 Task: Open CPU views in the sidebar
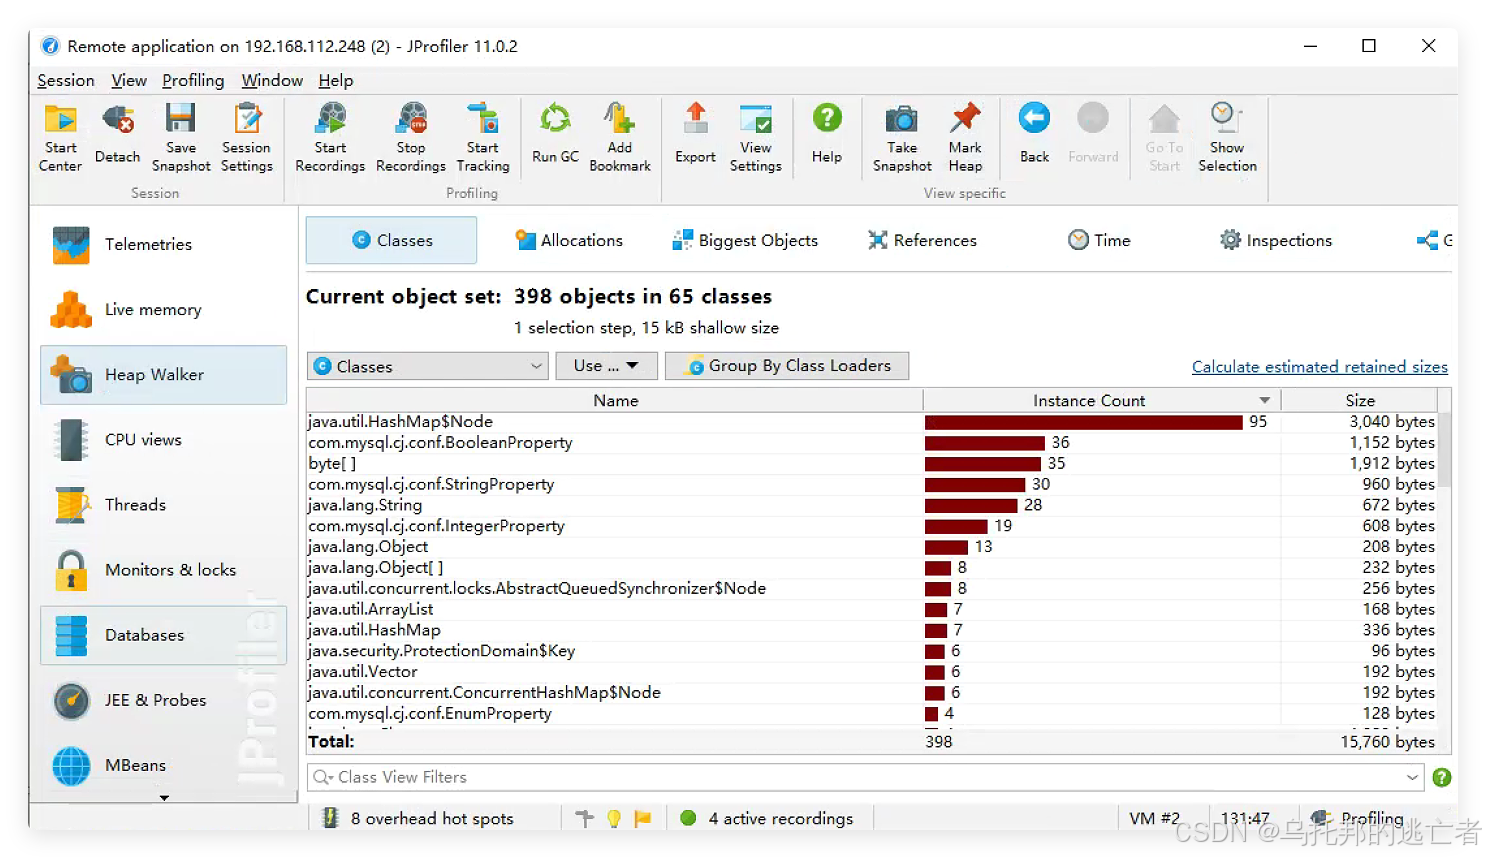163,440
